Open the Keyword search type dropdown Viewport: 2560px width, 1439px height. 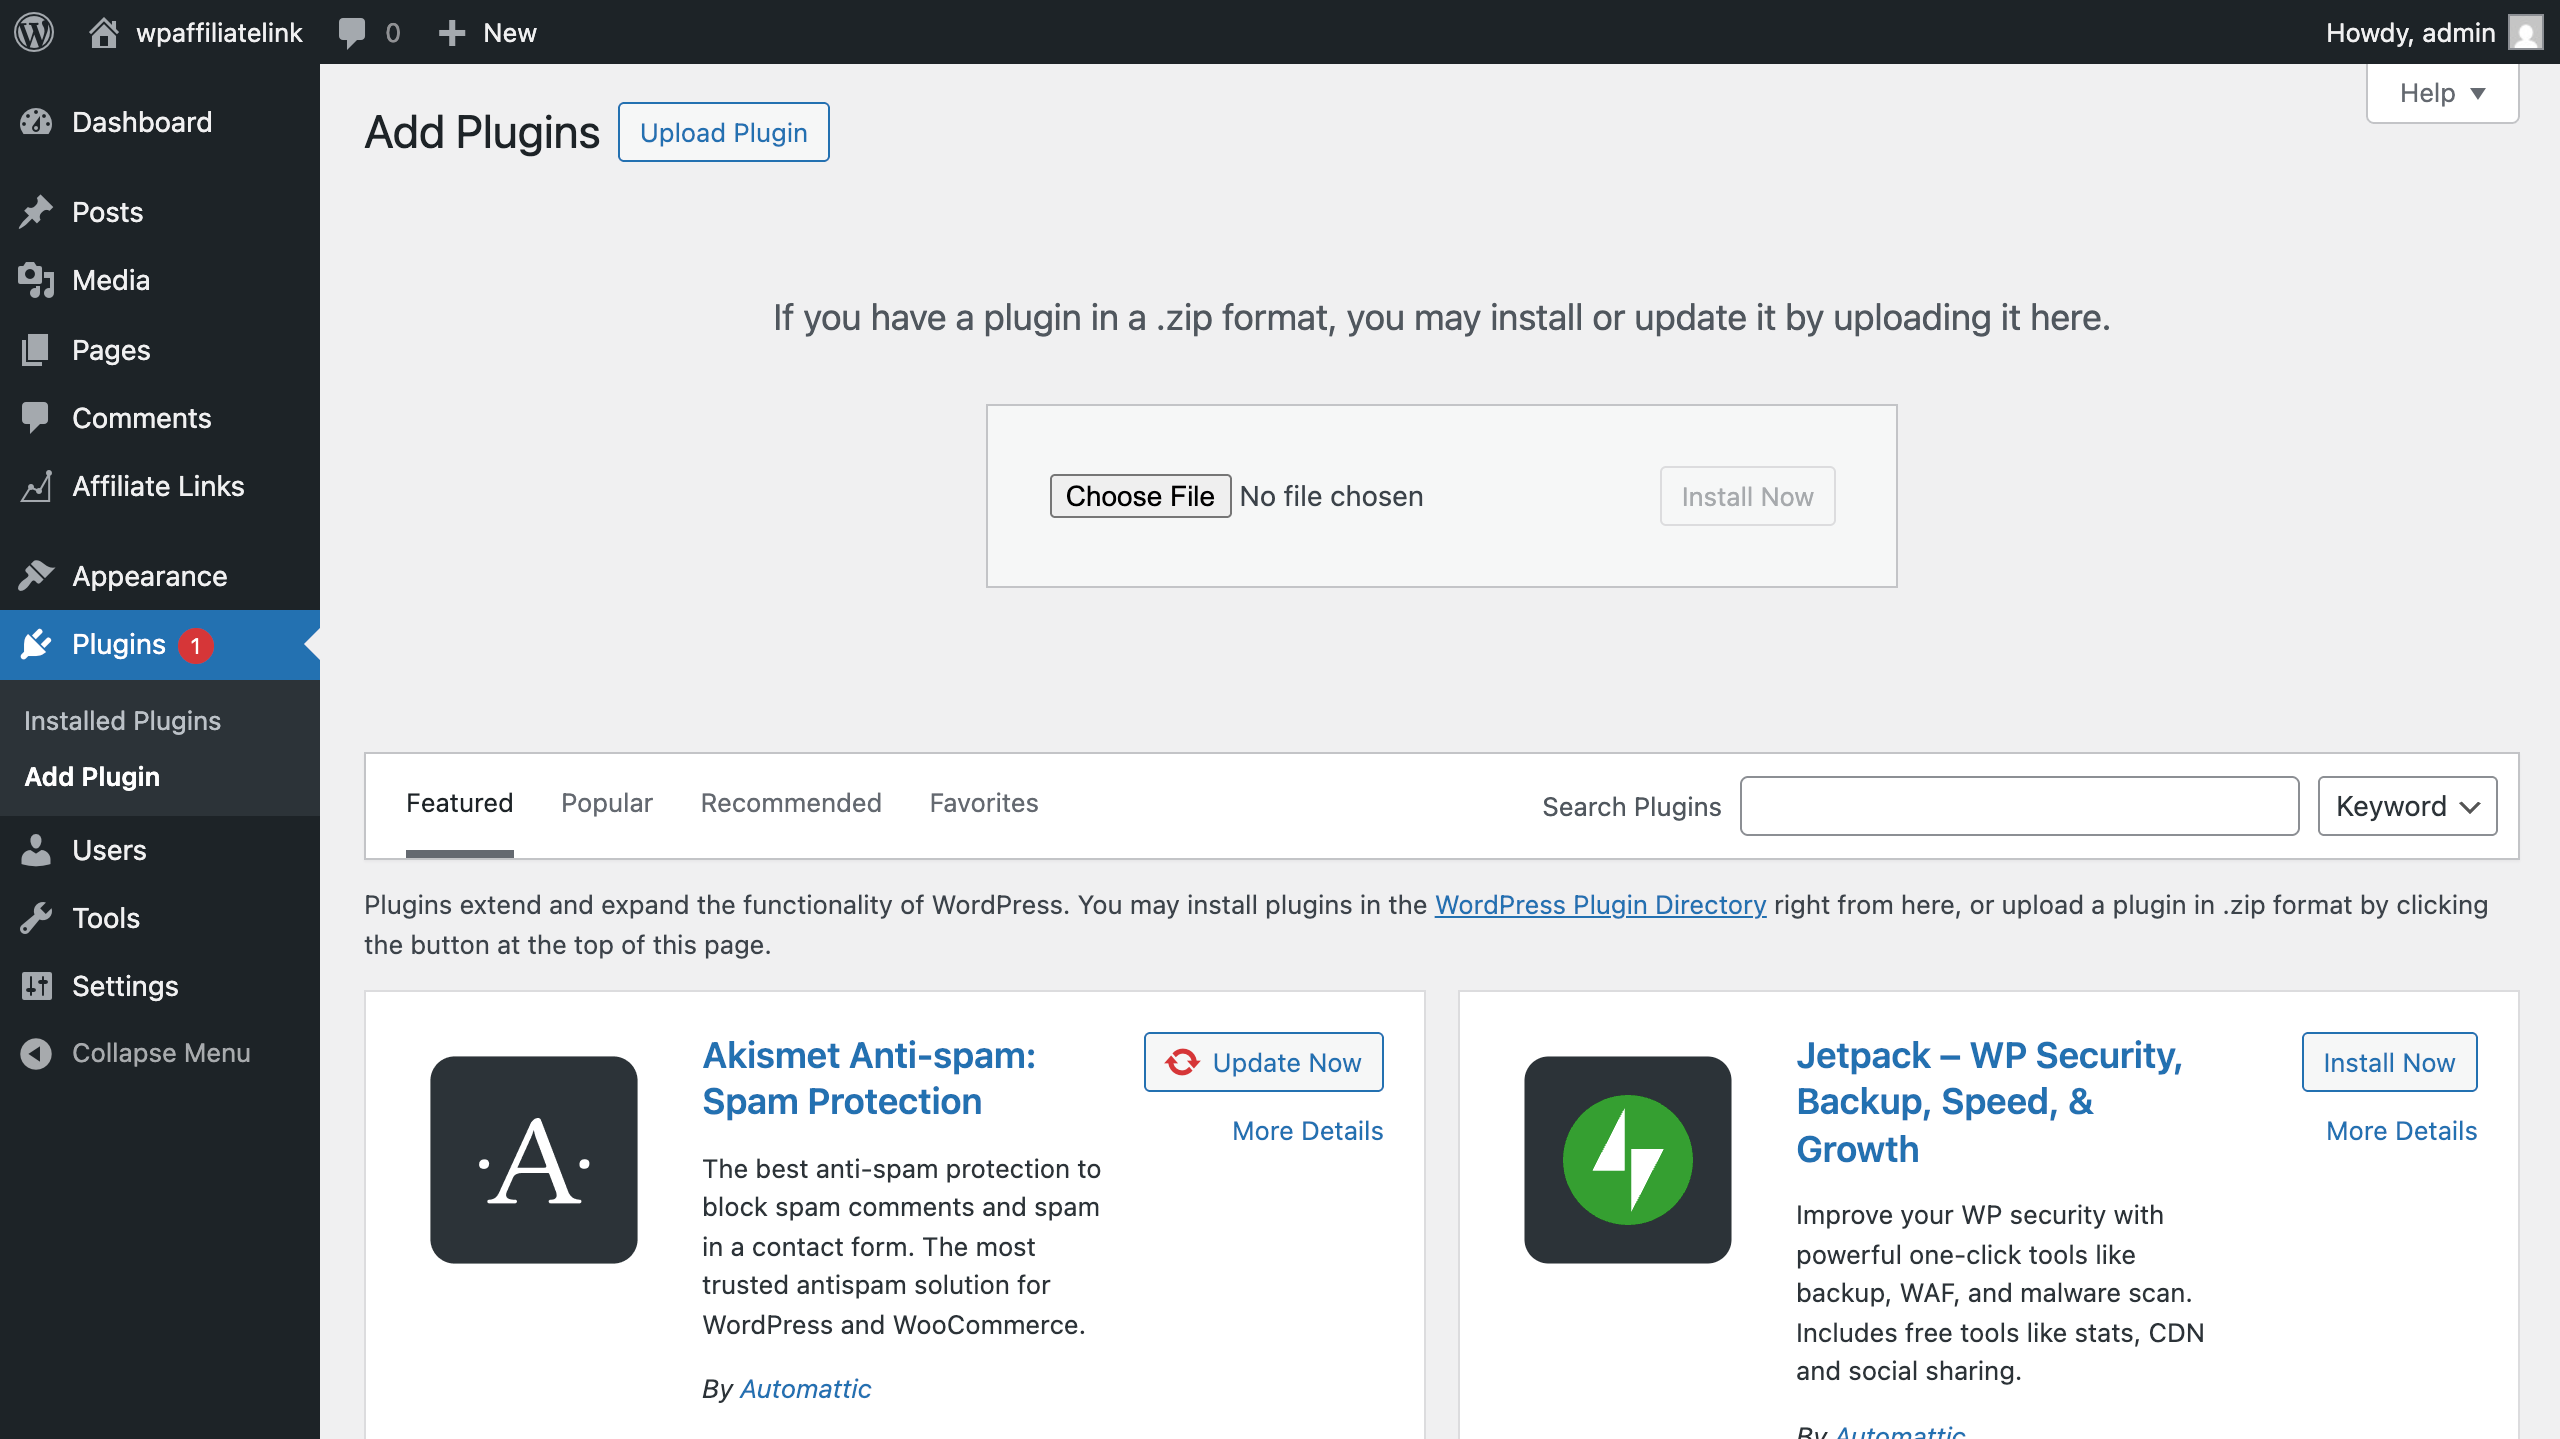2407,806
